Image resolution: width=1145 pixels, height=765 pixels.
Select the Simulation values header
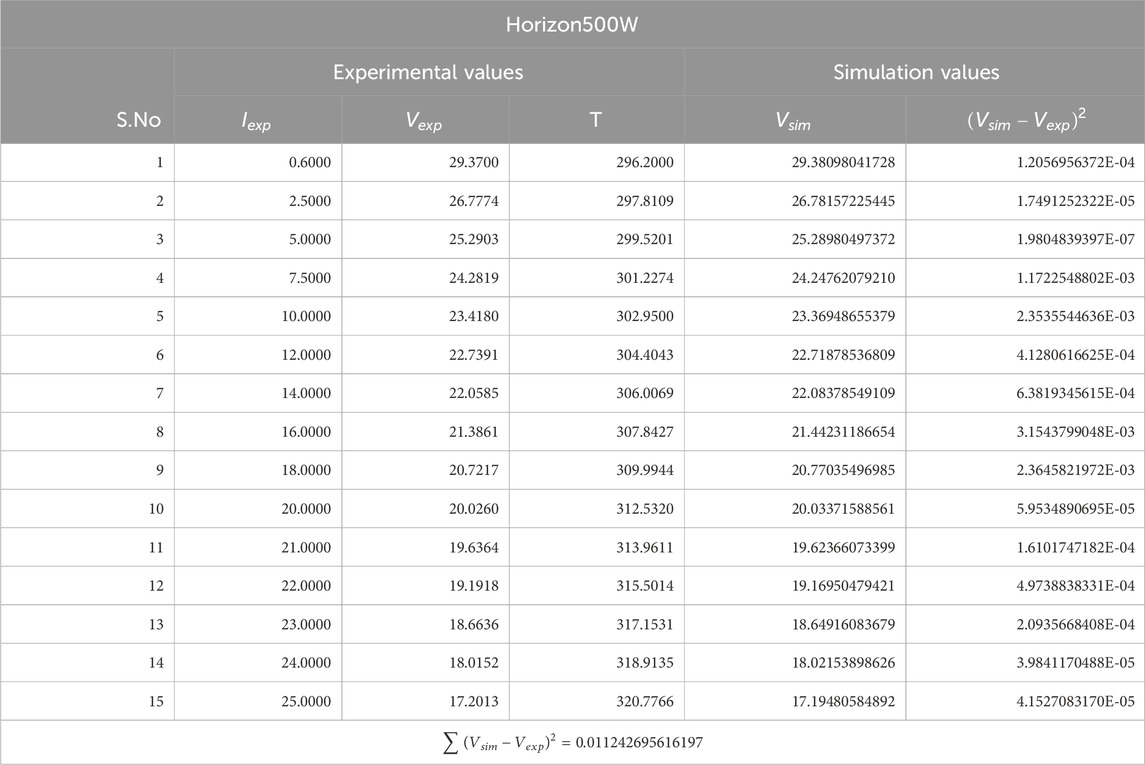coord(916,72)
